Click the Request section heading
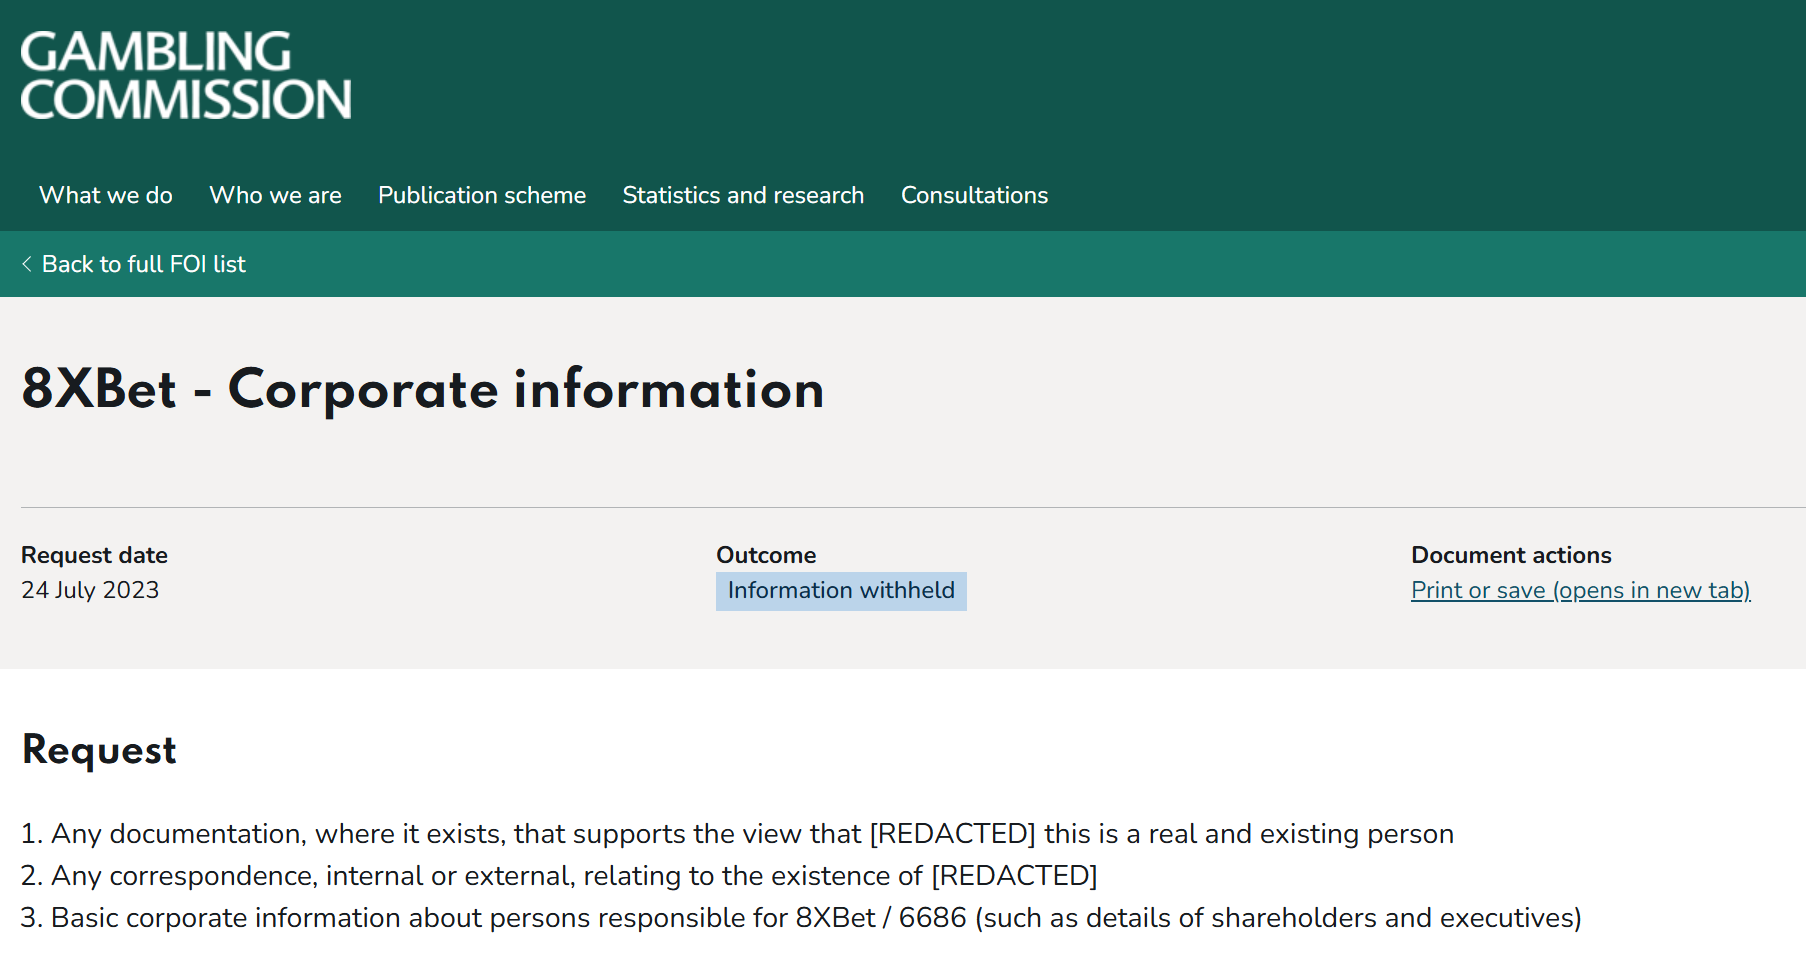Image resolution: width=1806 pixels, height=976 pixels. tap(99, 750)
